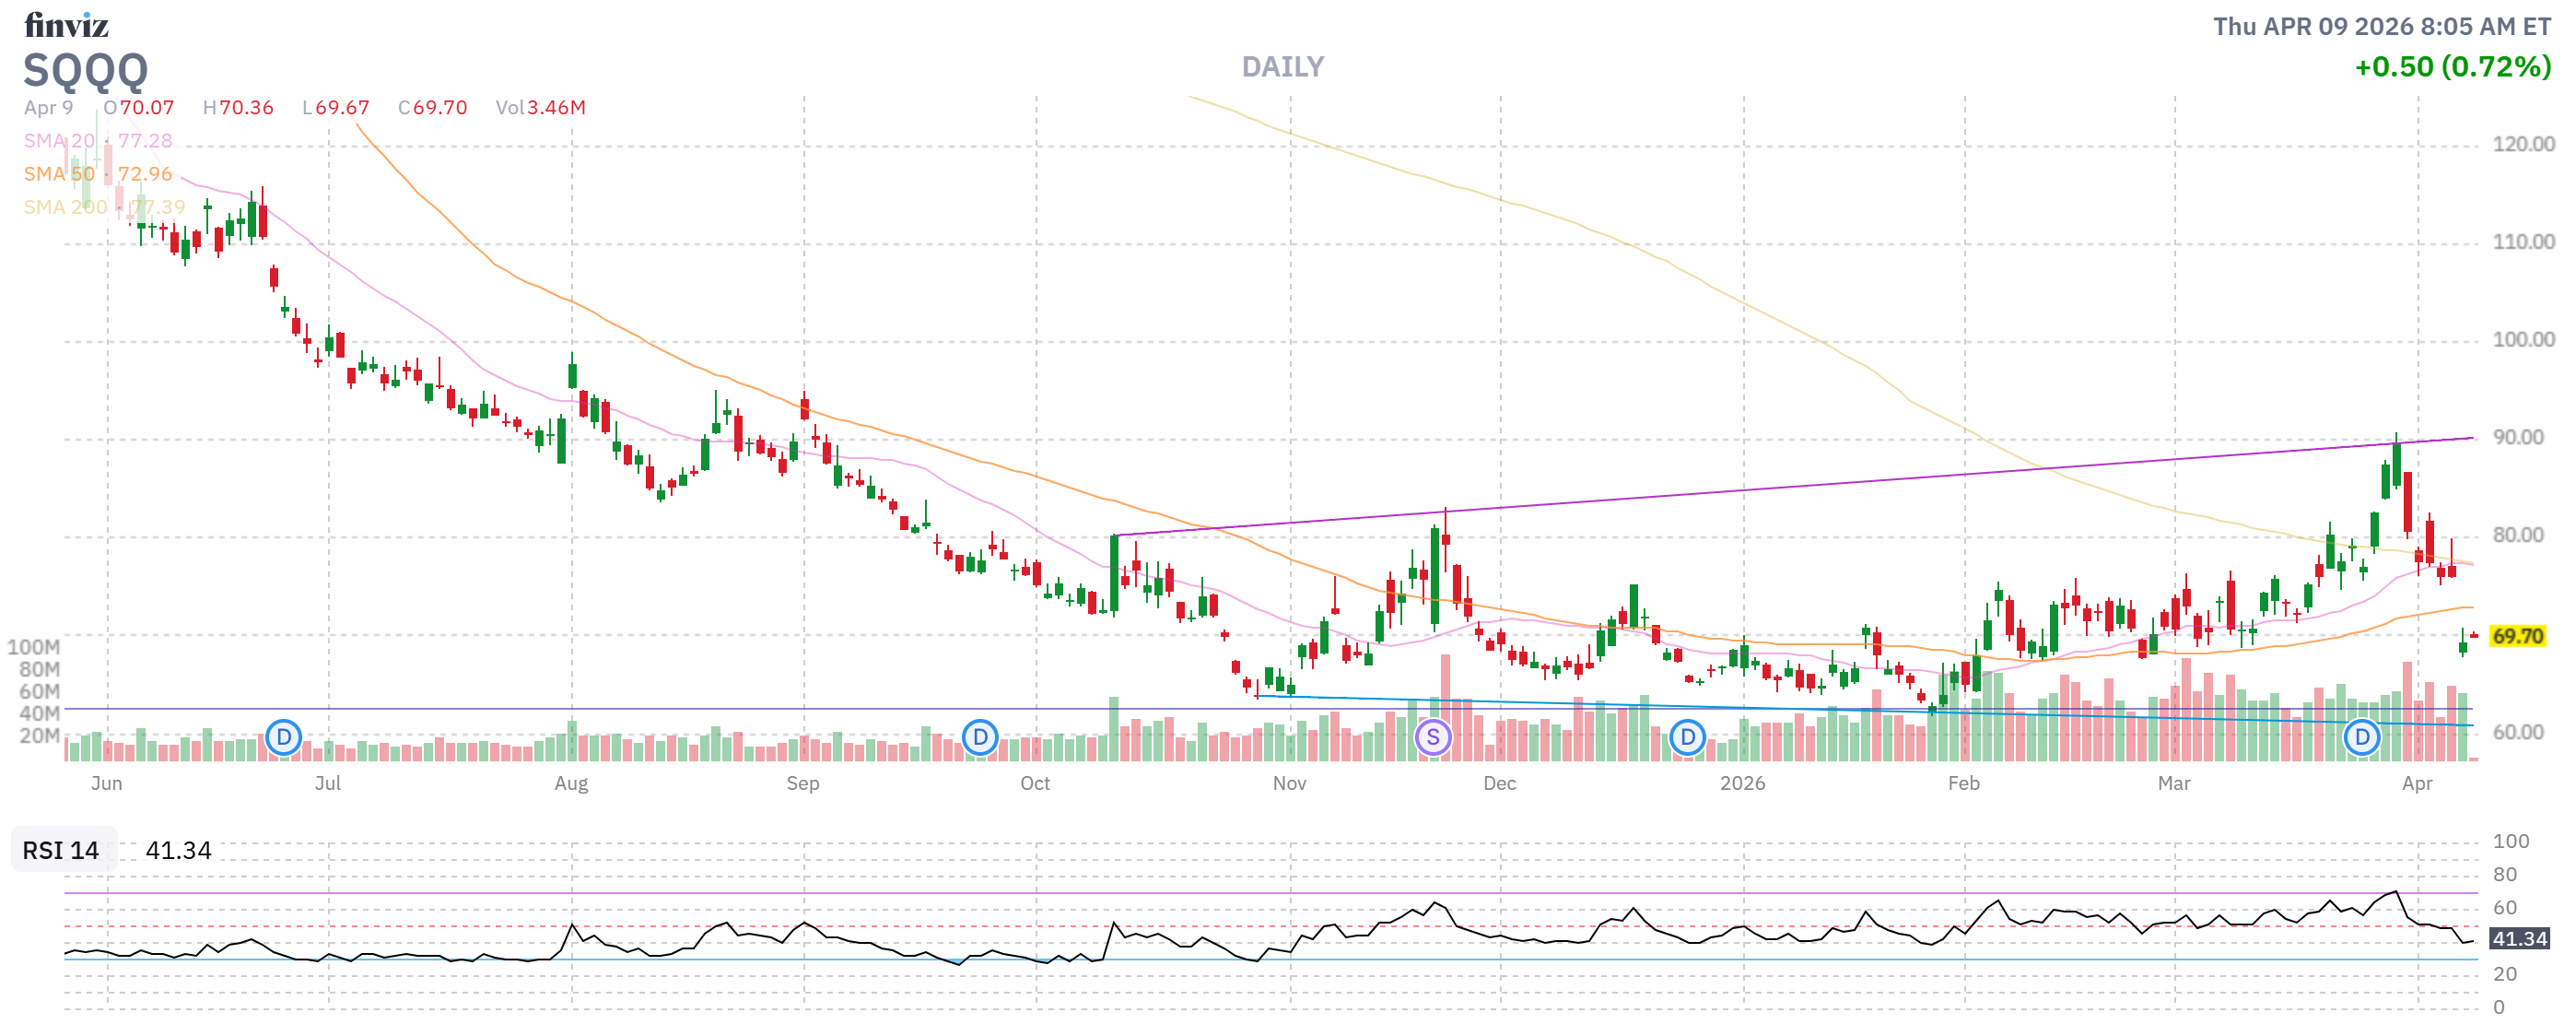Click the dividend marker just before Jul

(284, 738)
